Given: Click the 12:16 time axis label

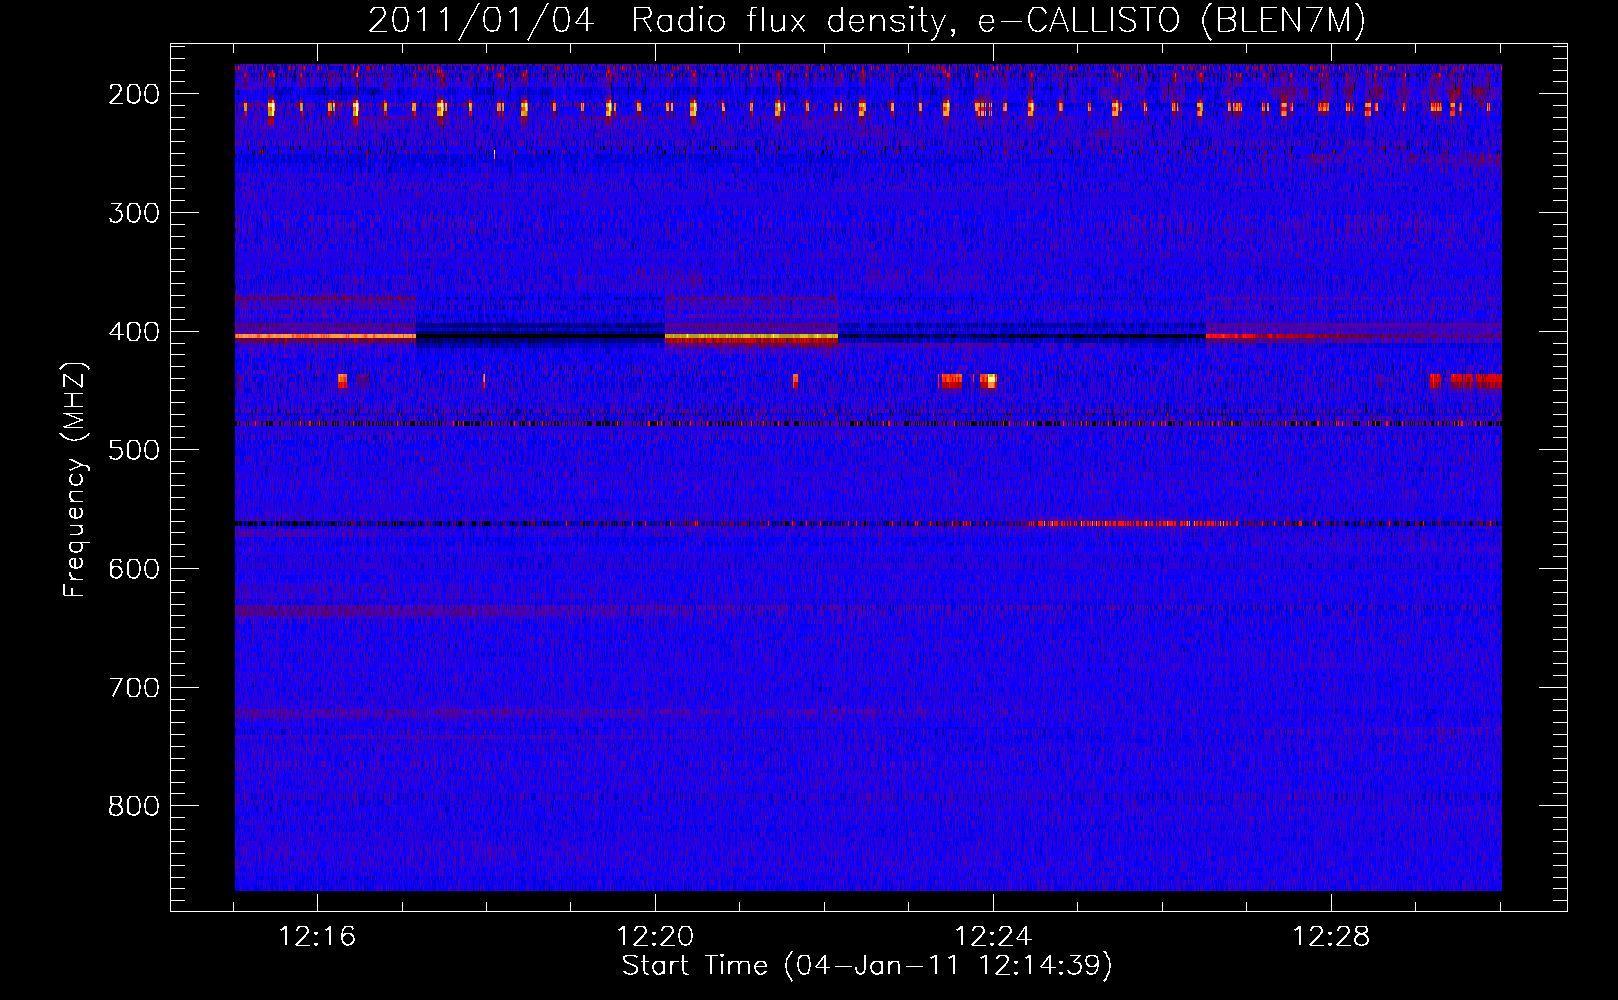Looking at the screenshot, I should coord(317,937).
